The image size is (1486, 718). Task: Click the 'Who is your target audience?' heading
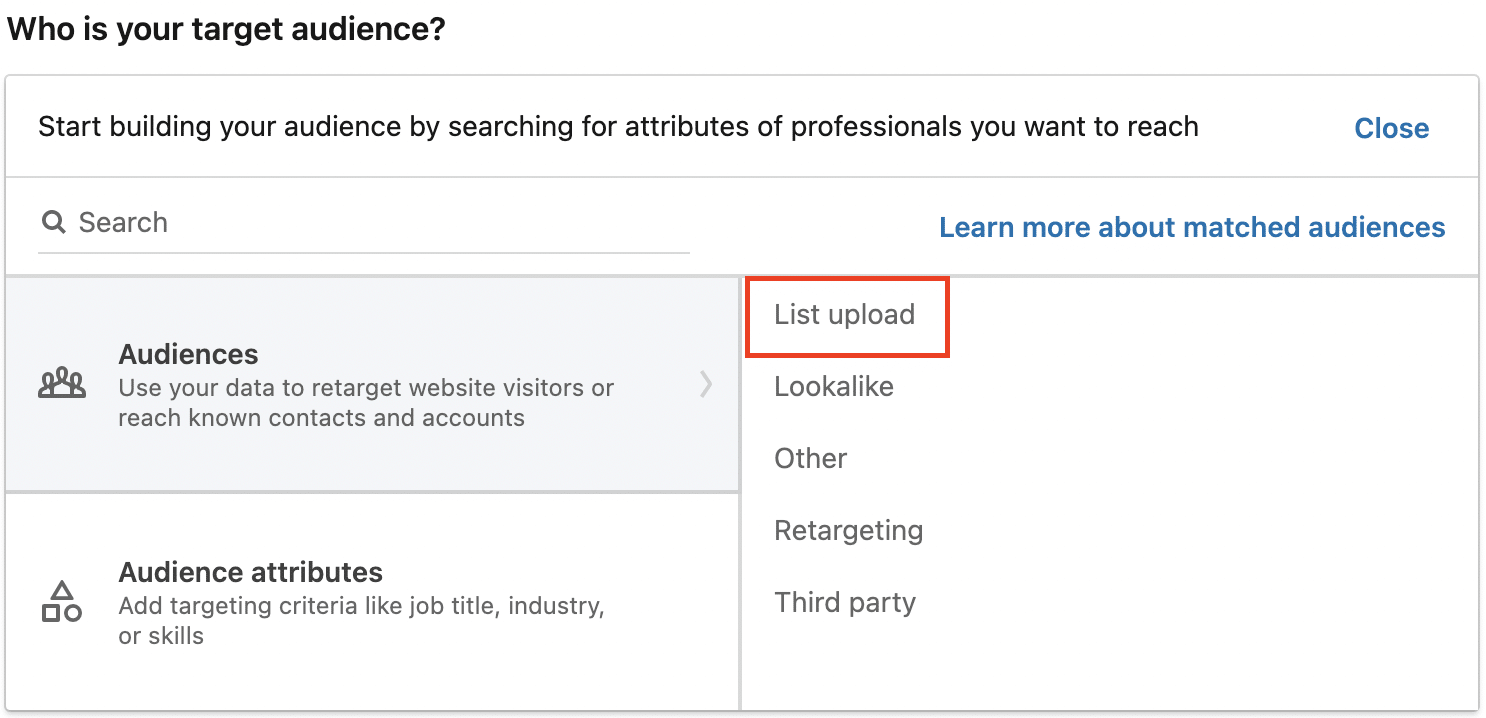(x=228, y=29)
